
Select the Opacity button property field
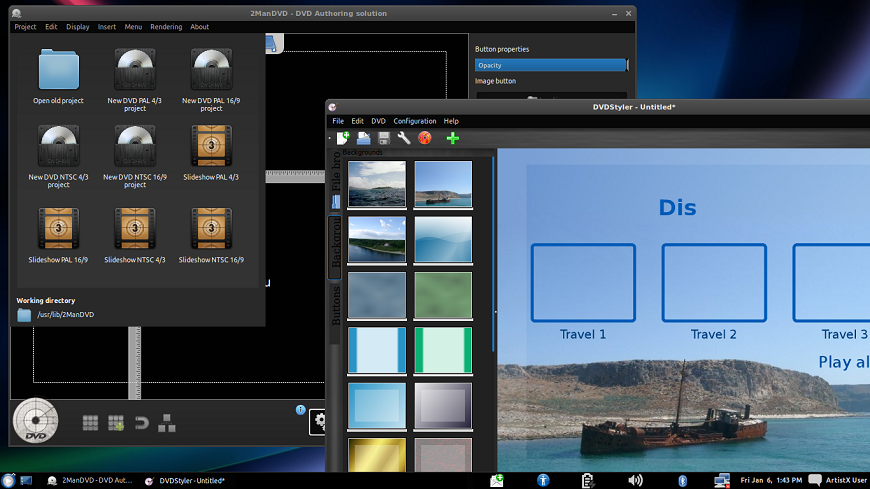pos(550,65)
